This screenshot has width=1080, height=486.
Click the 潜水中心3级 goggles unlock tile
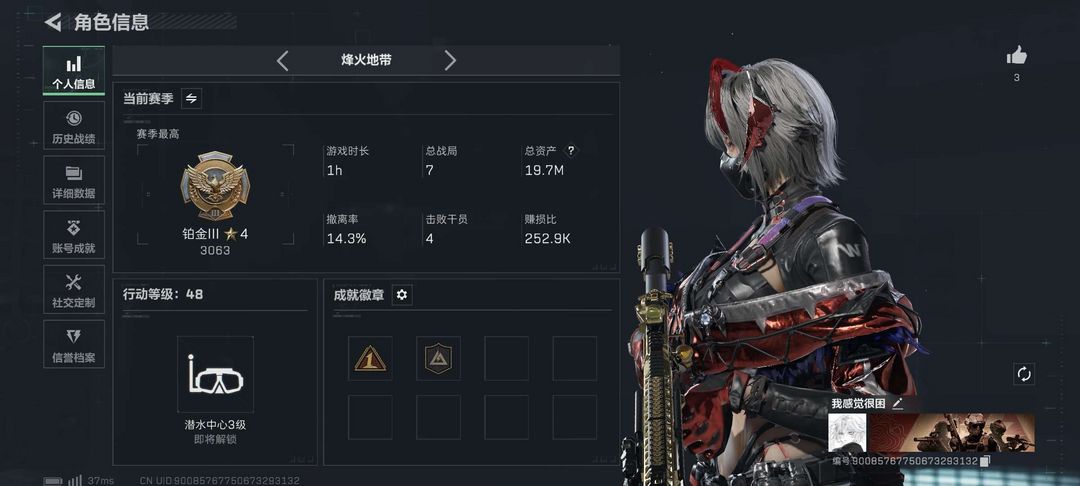(215, 374)
